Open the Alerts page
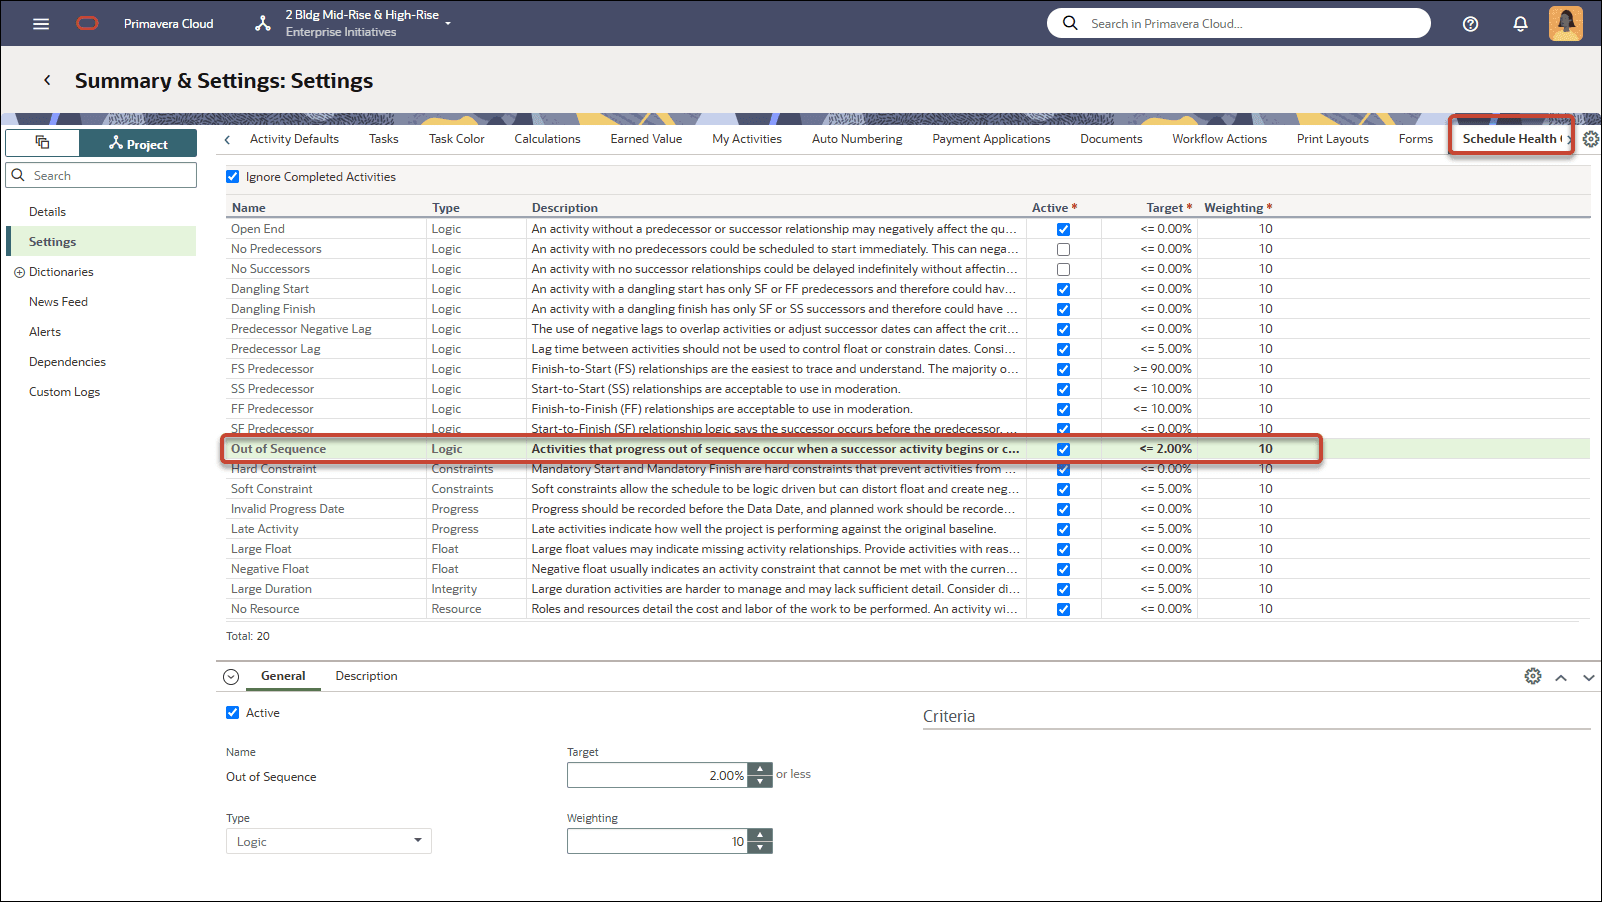Image resolution: width=1602 pixels, height=902 pixels. (x=45, y=332)
